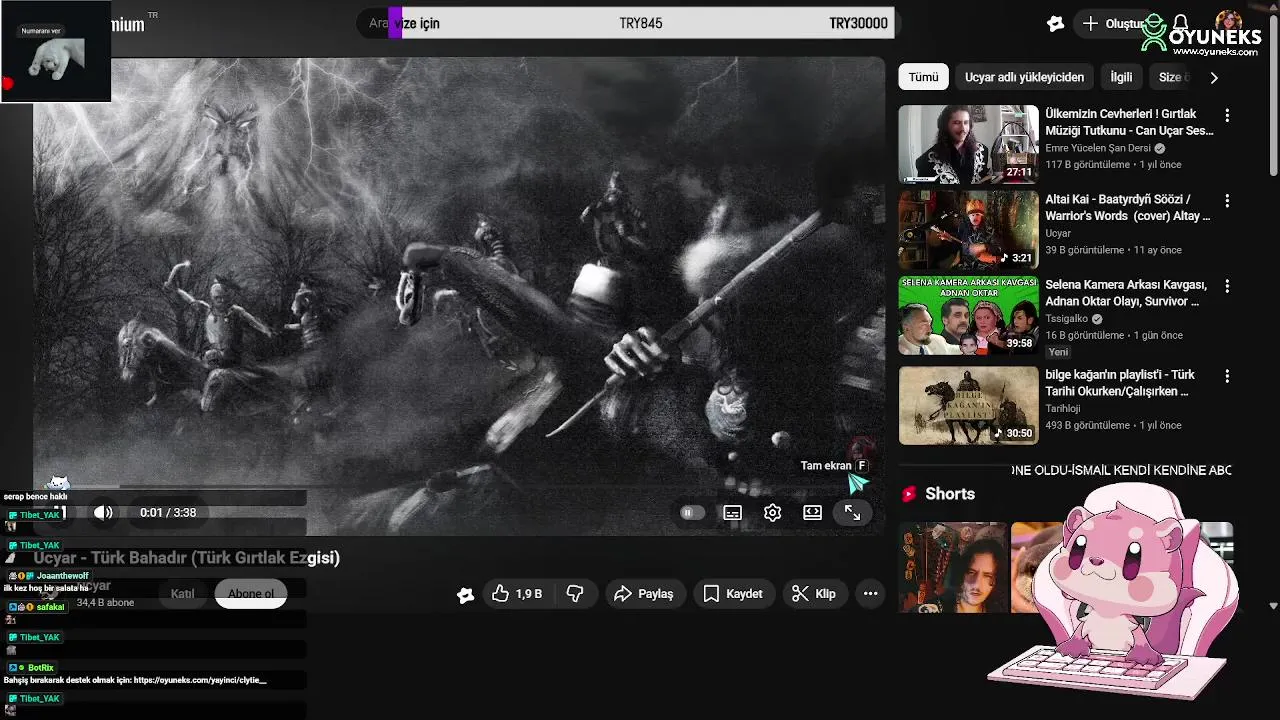Open the first Shorts thumbnail
1280x720 pixels.
952,567
